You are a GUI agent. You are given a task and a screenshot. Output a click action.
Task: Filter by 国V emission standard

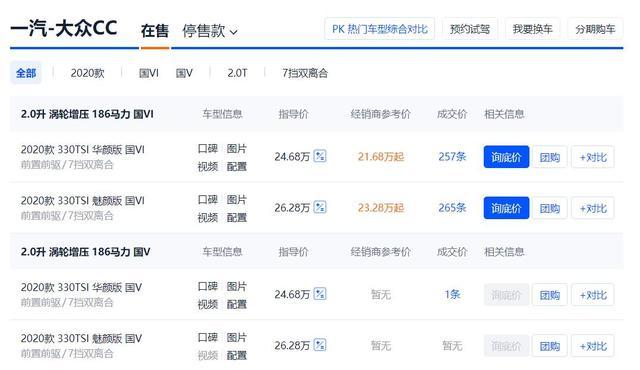tap(184, 73)
